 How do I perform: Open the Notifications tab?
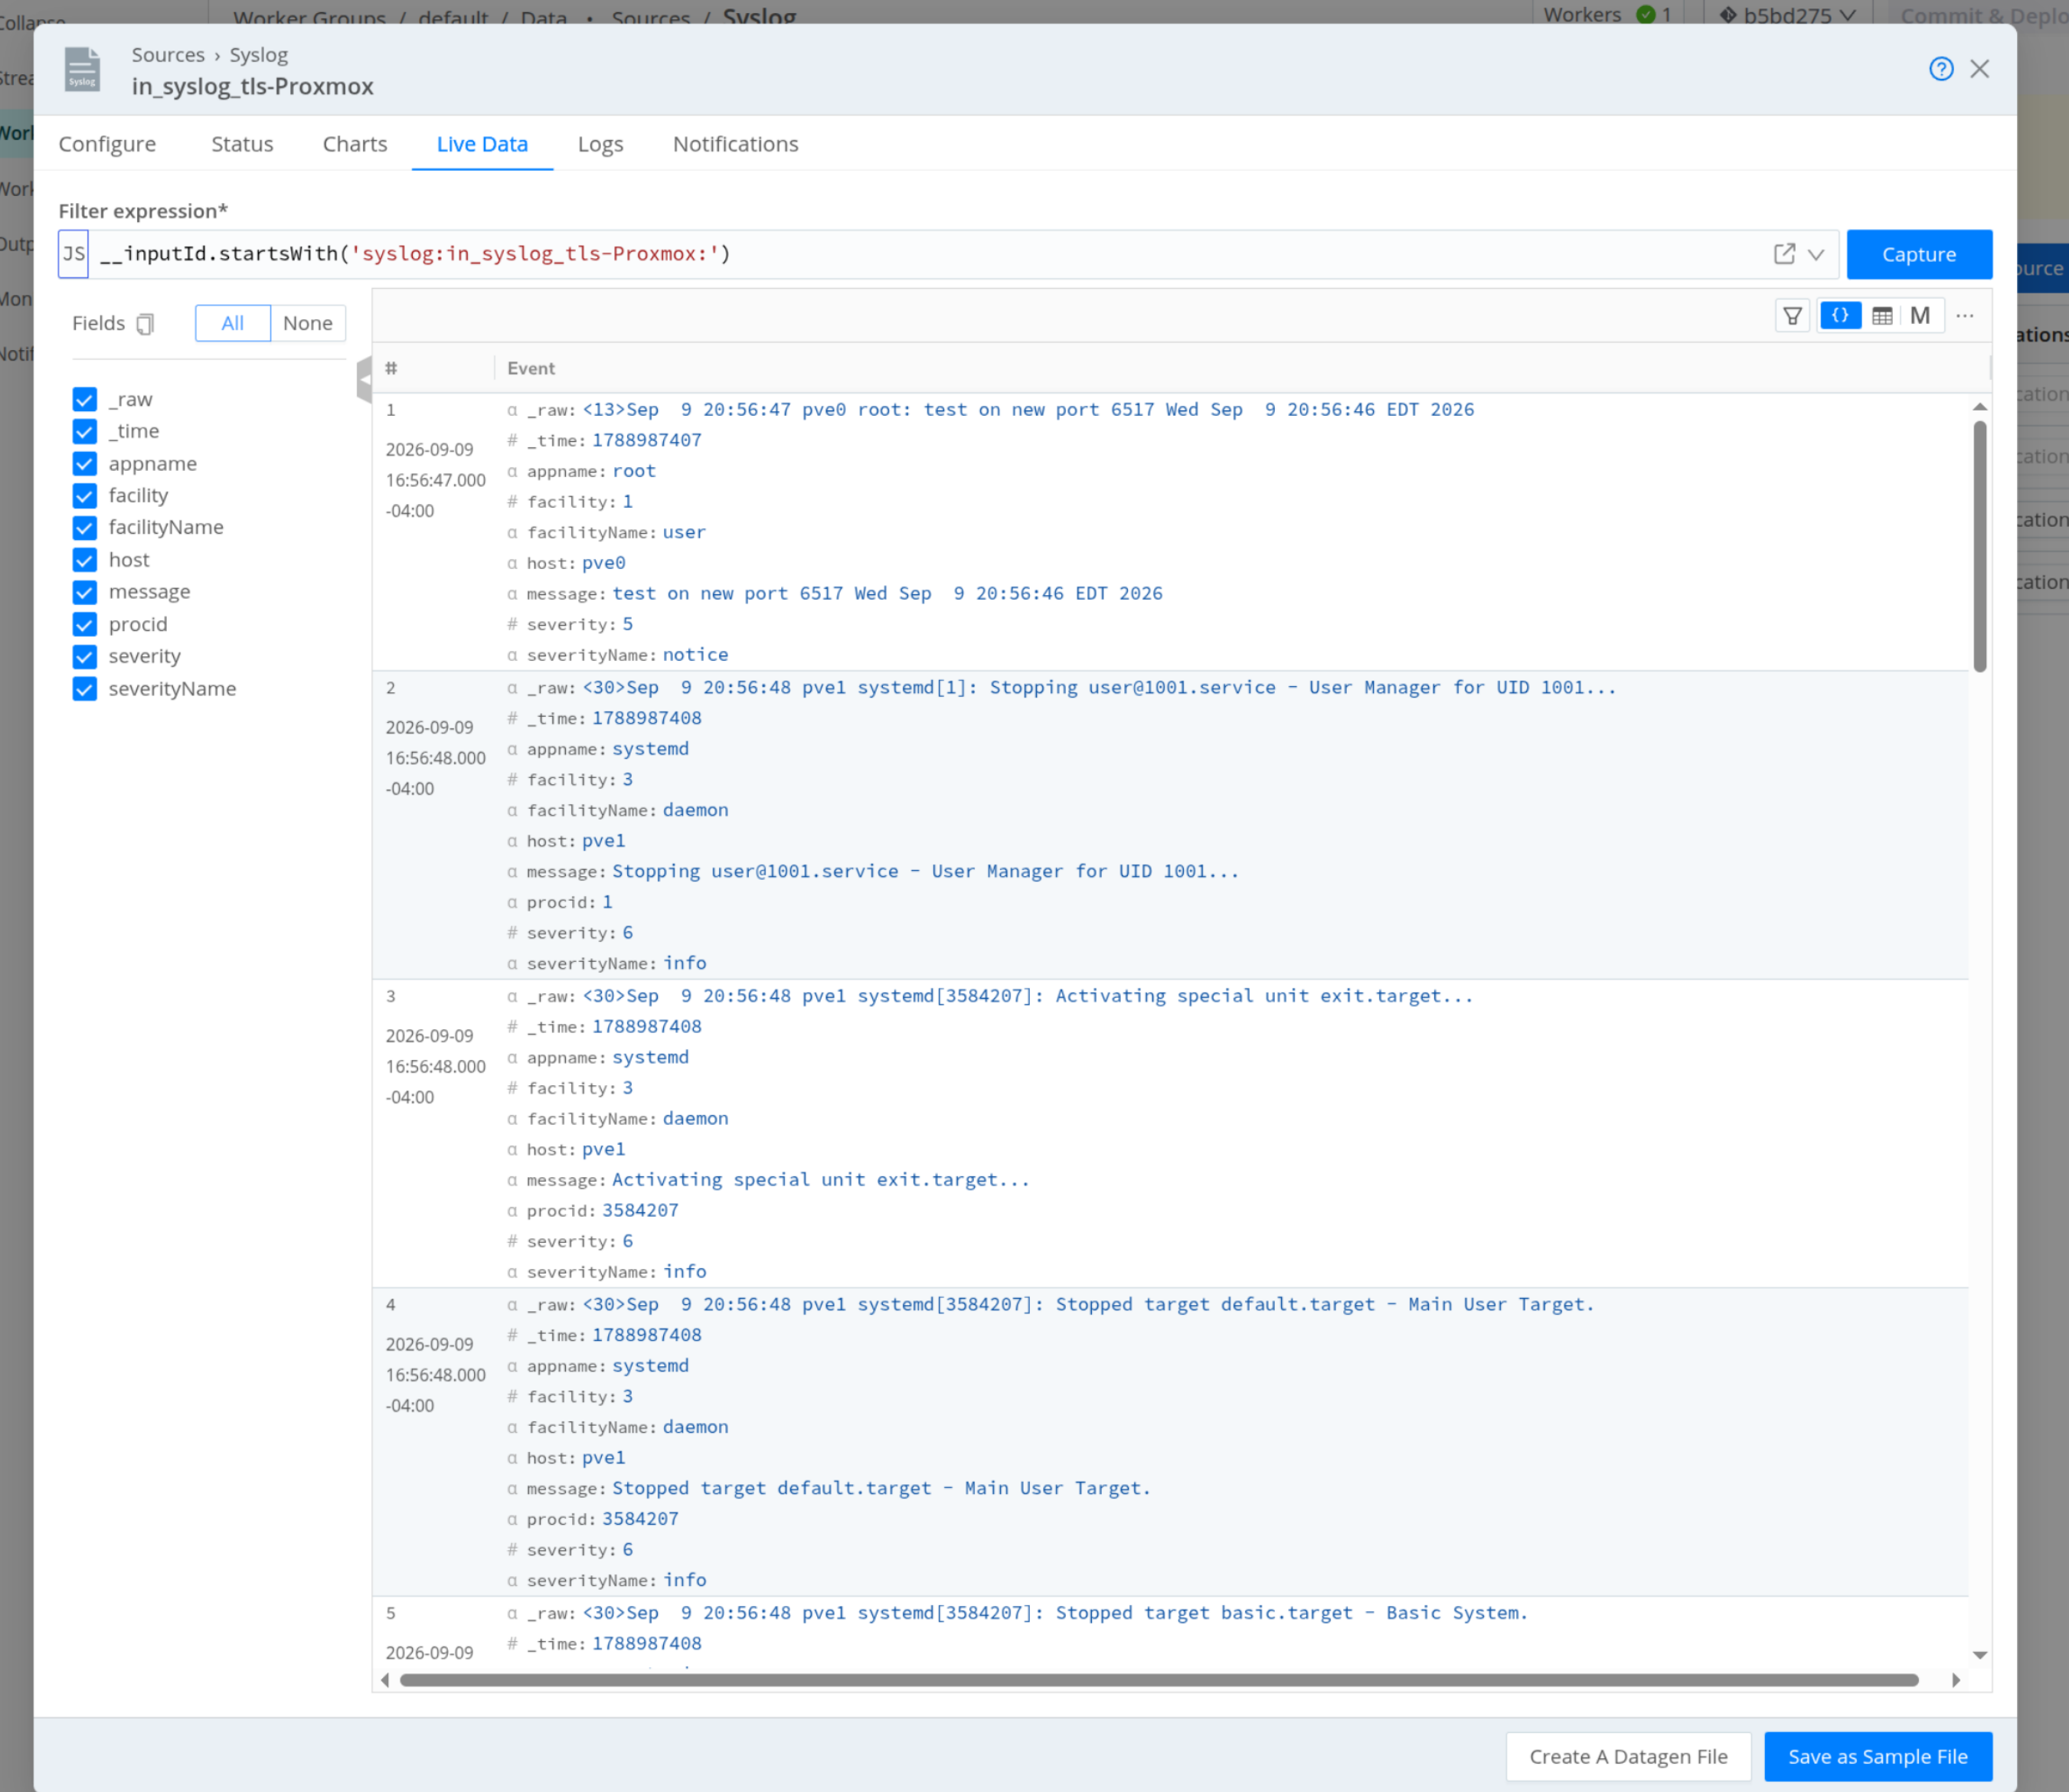click(735, 144)
